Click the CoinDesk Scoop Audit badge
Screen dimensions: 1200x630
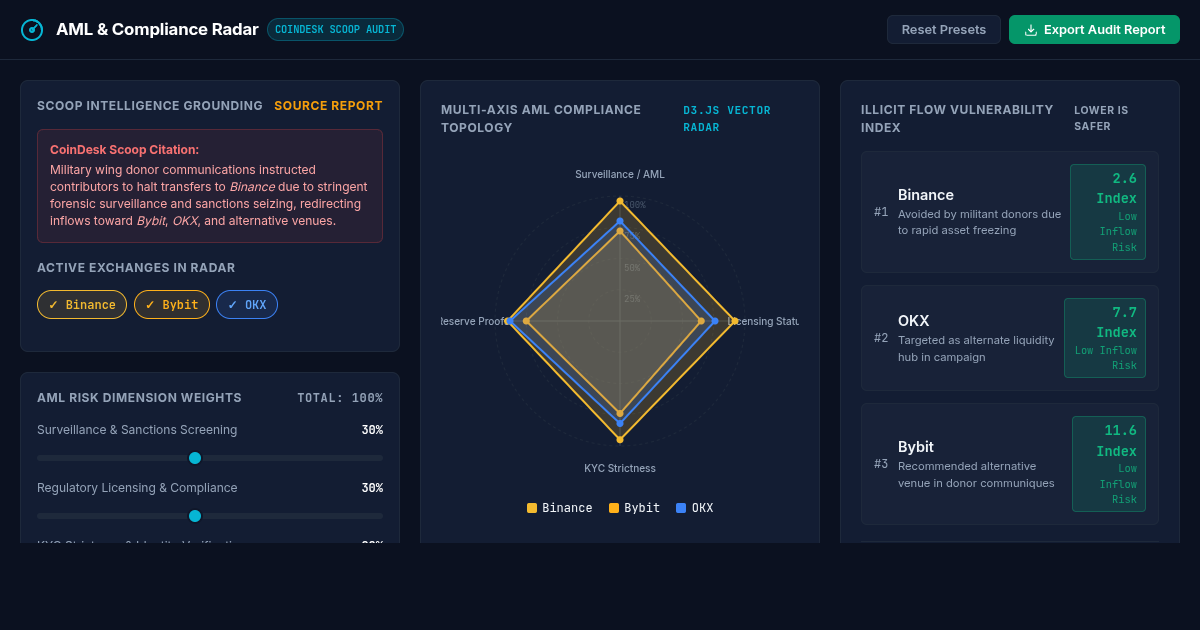(x=336, y=30)
